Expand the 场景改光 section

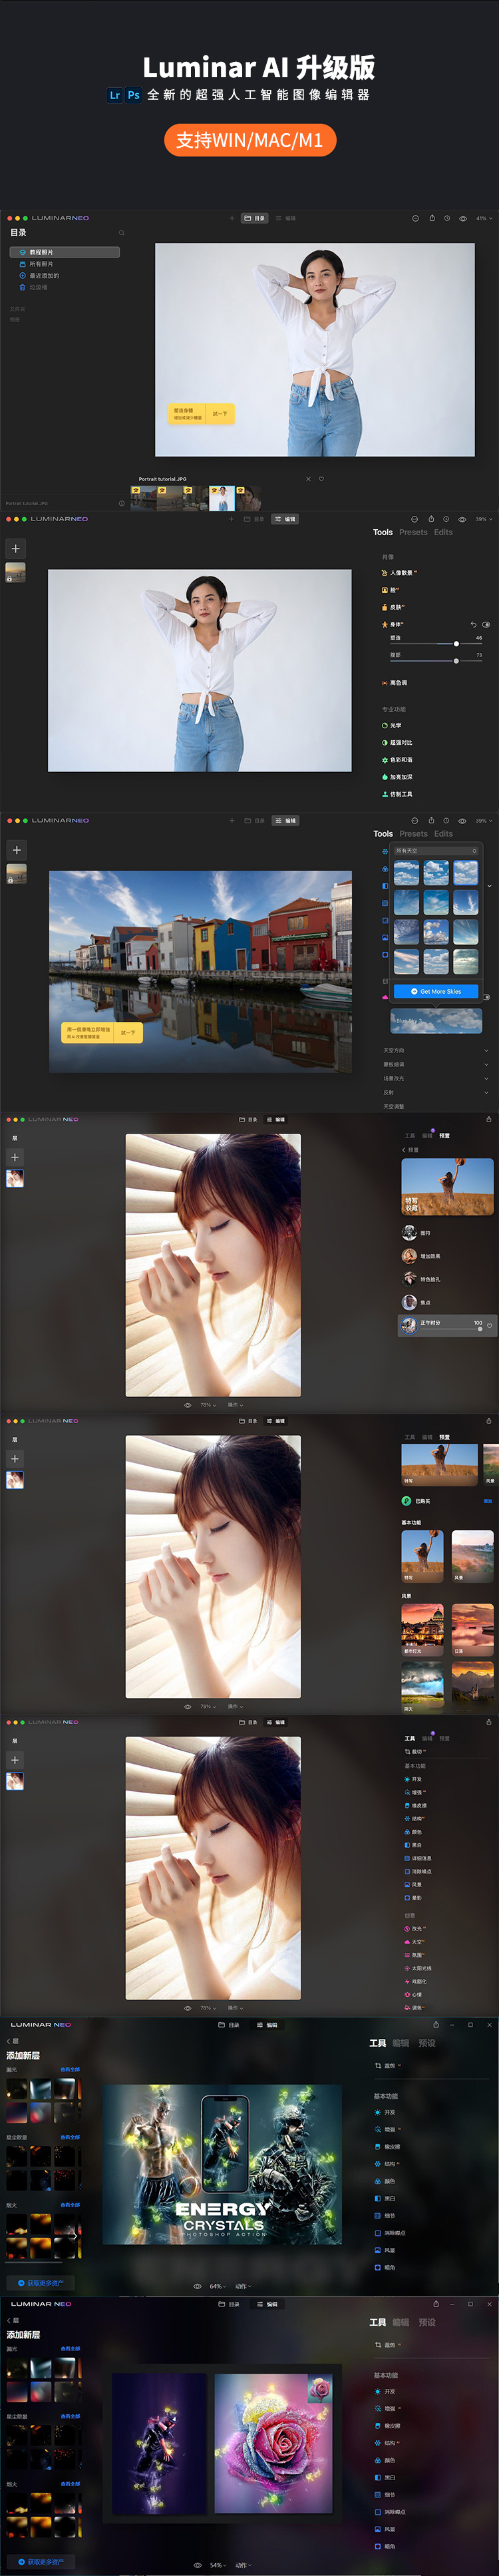point(436,1079)
